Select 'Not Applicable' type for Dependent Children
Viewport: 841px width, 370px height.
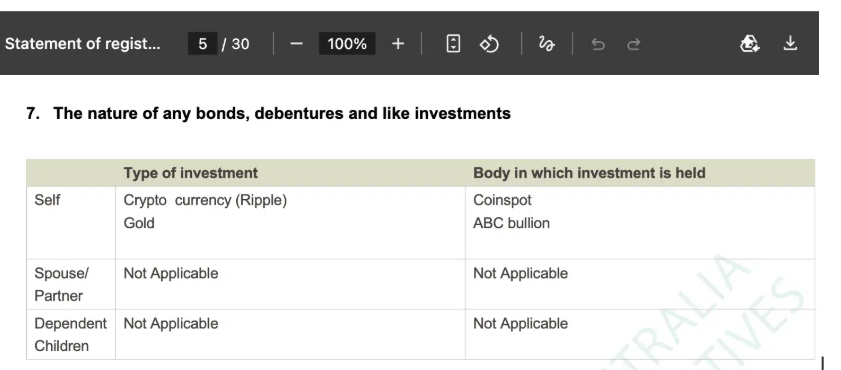point(171,324)
